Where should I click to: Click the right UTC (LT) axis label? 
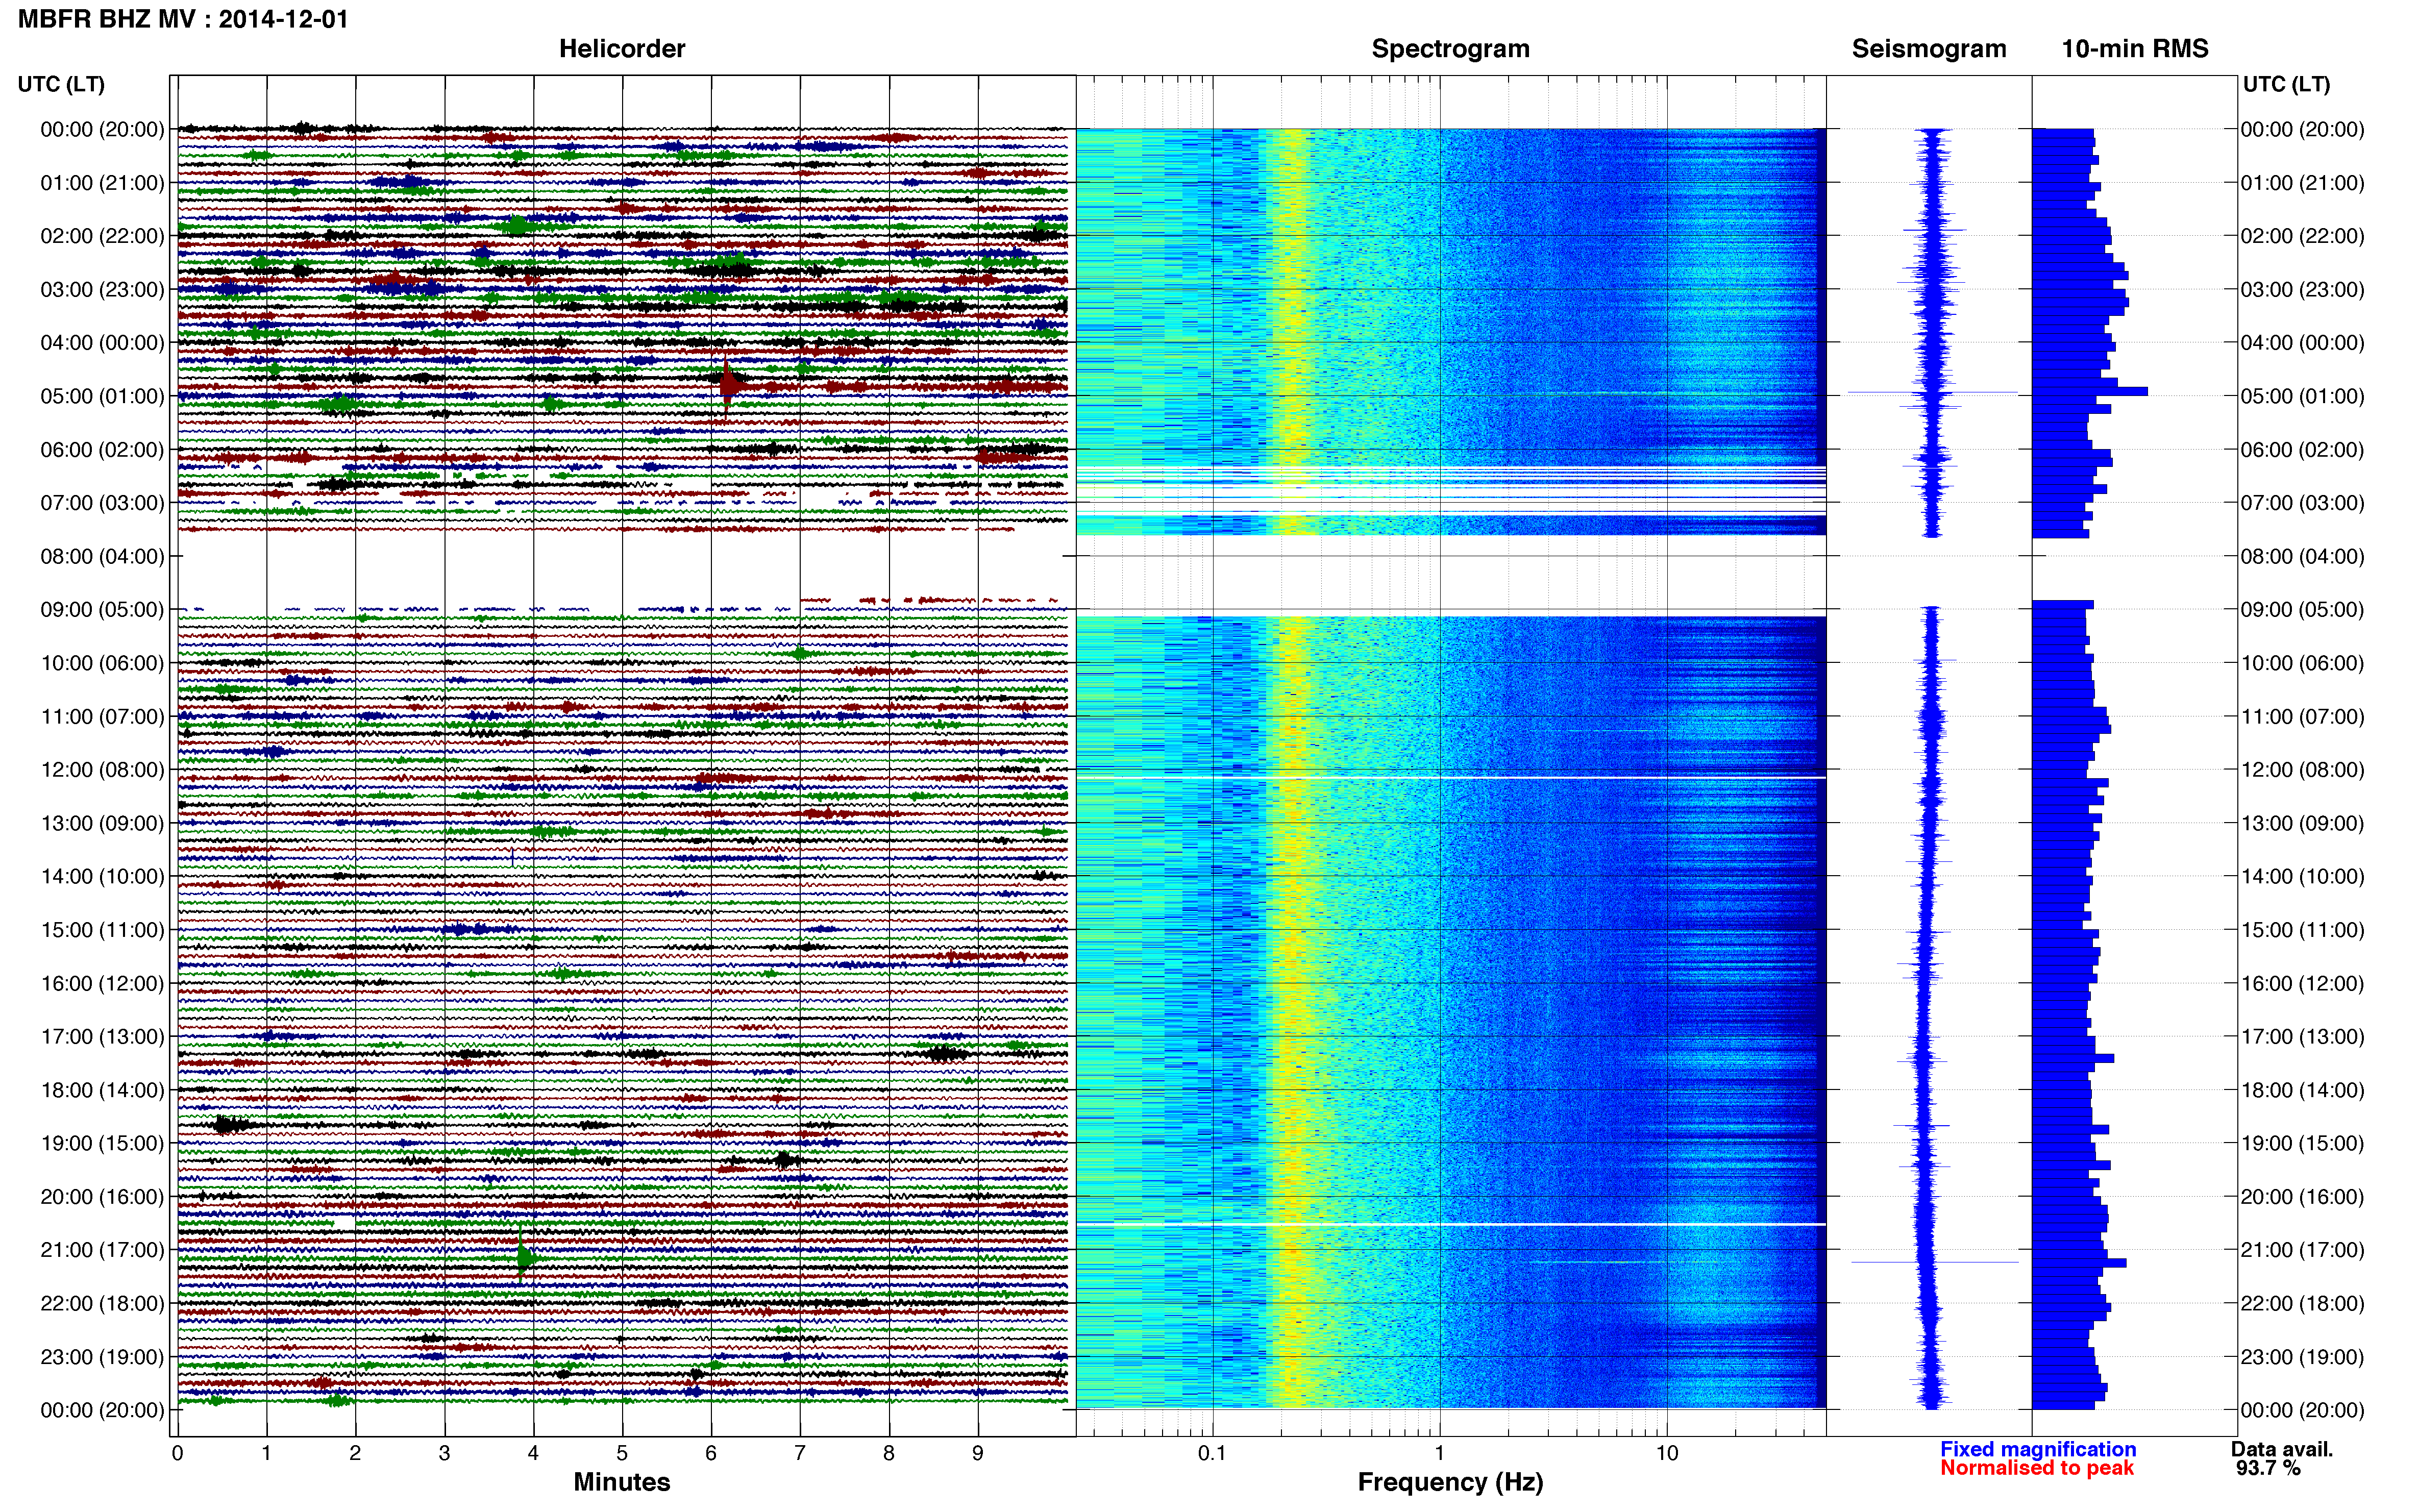click(x=2286, y=84)
